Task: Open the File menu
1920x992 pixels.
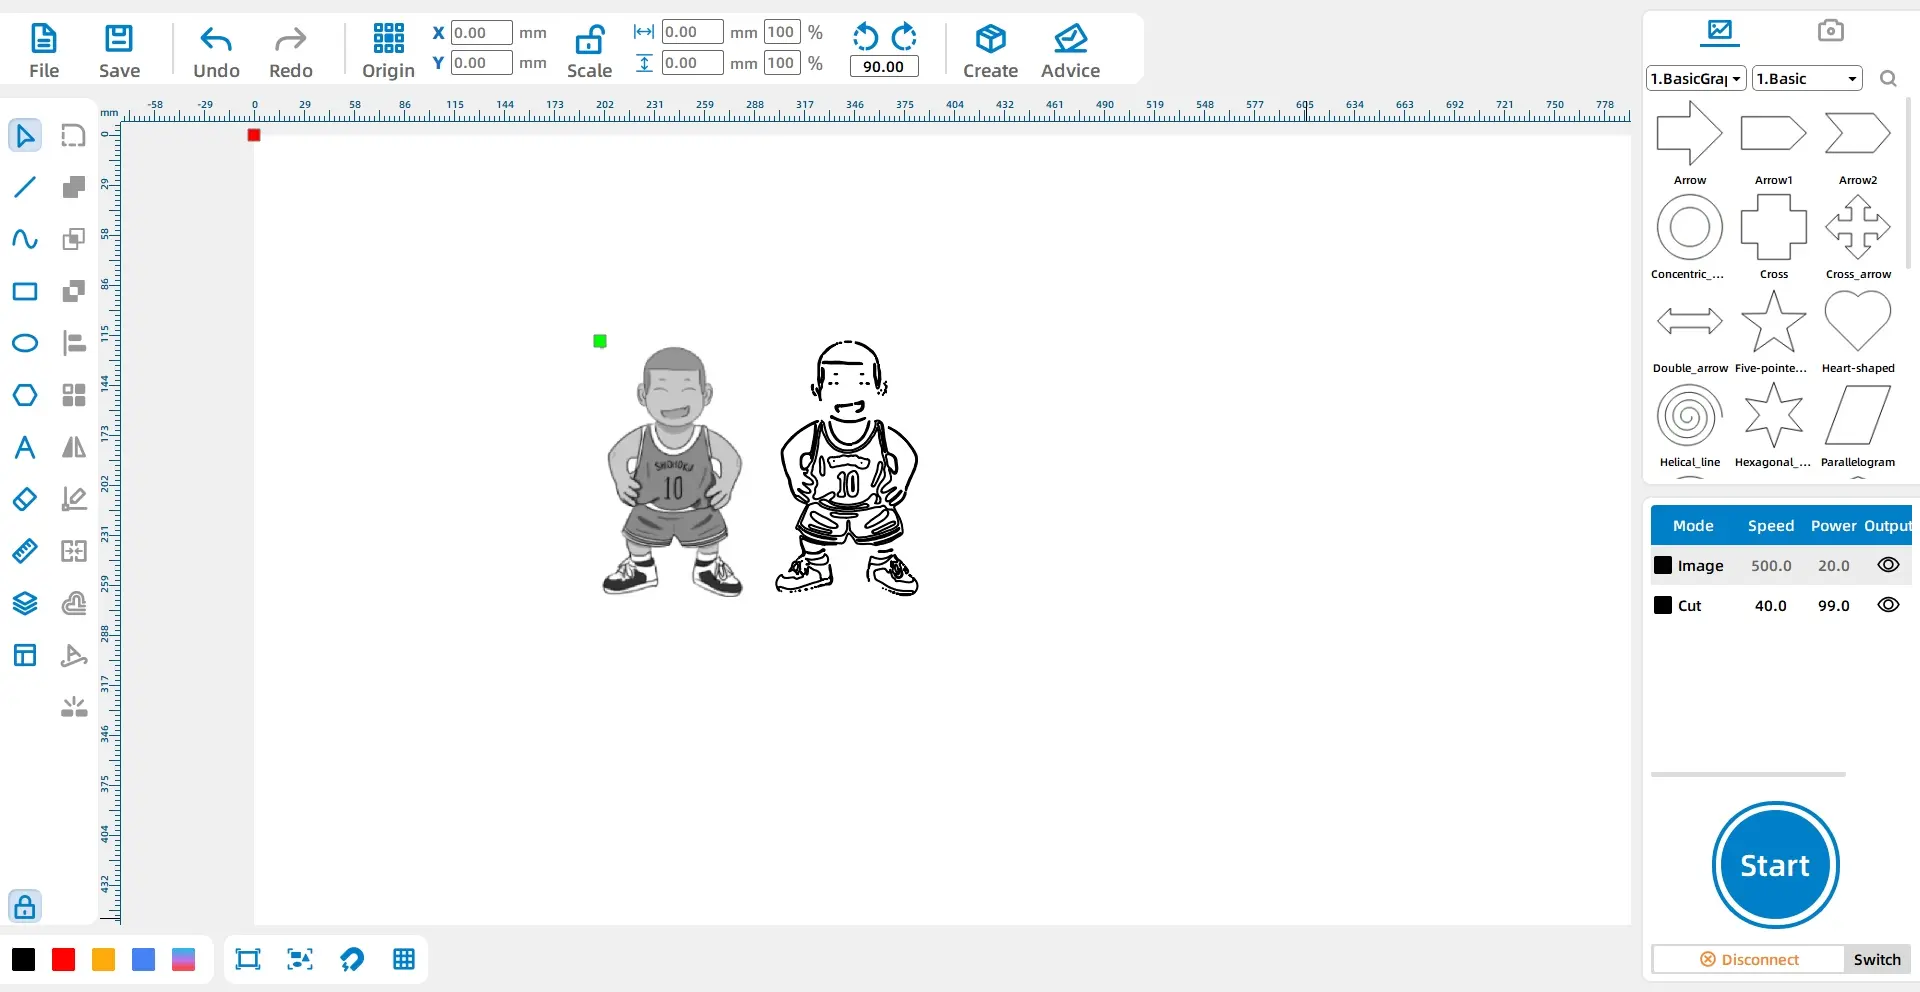Action: [44, 51]
